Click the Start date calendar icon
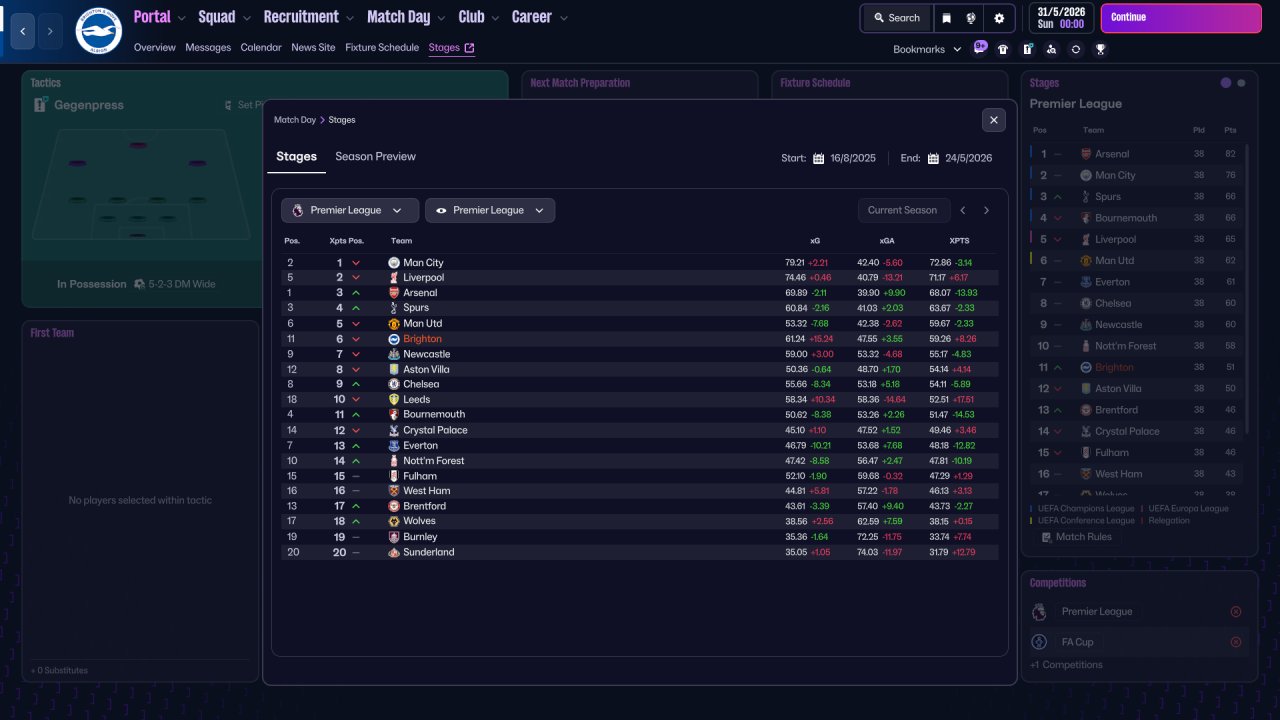 pos(818,158)
